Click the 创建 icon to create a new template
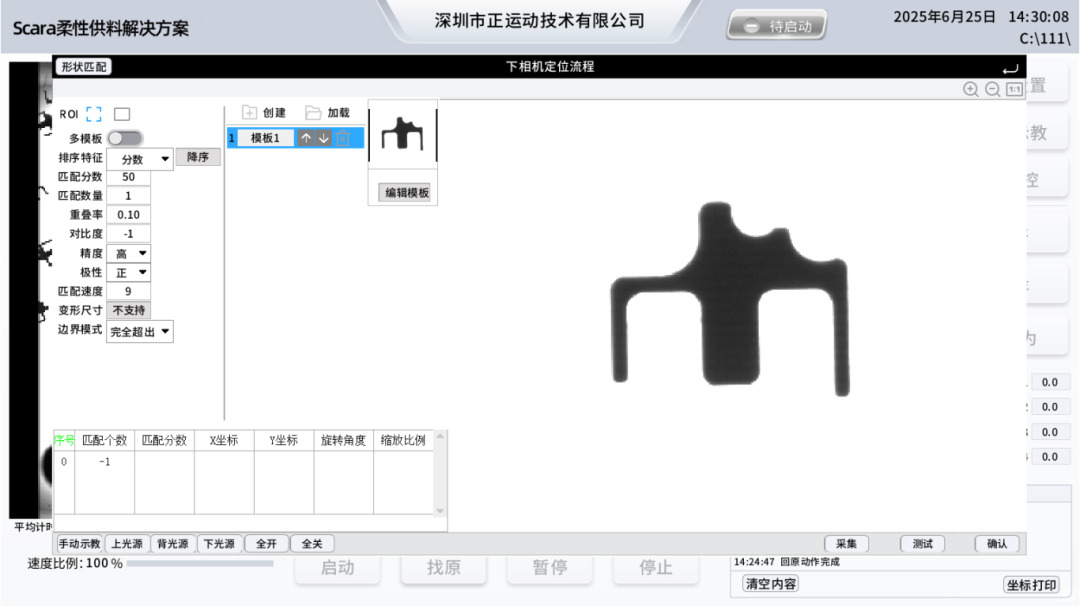1080x606 pixels. coord(248,113)
